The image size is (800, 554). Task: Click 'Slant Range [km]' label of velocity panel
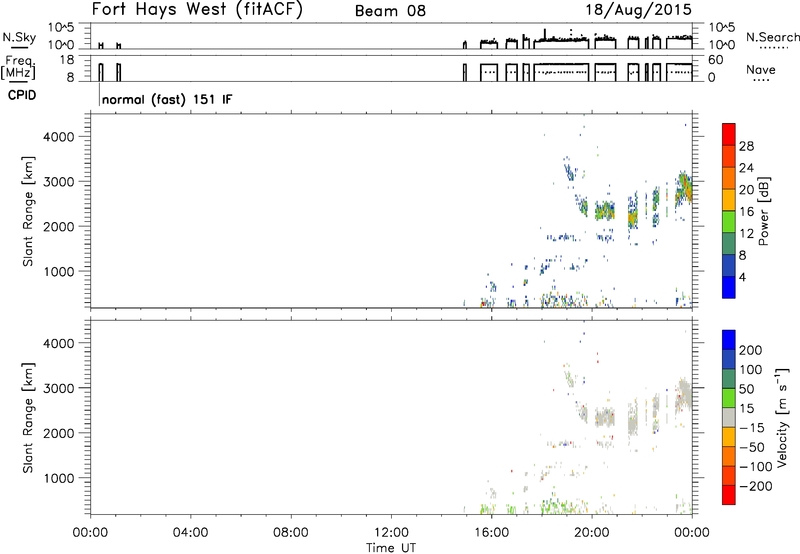(x=28, y=418)
